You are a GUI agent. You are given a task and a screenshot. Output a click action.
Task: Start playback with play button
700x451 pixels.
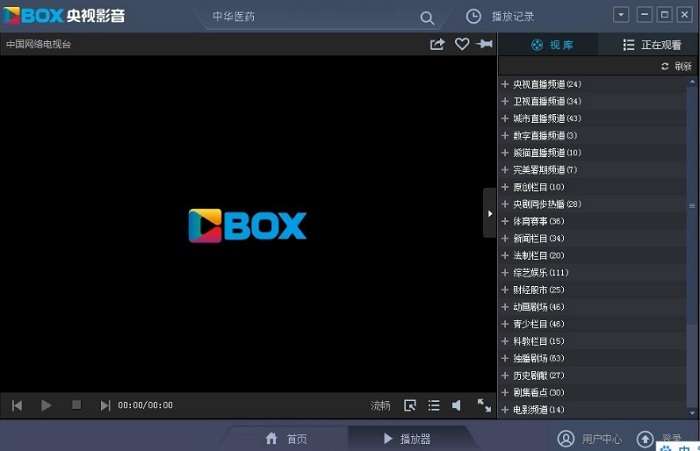tap(46, 405)
